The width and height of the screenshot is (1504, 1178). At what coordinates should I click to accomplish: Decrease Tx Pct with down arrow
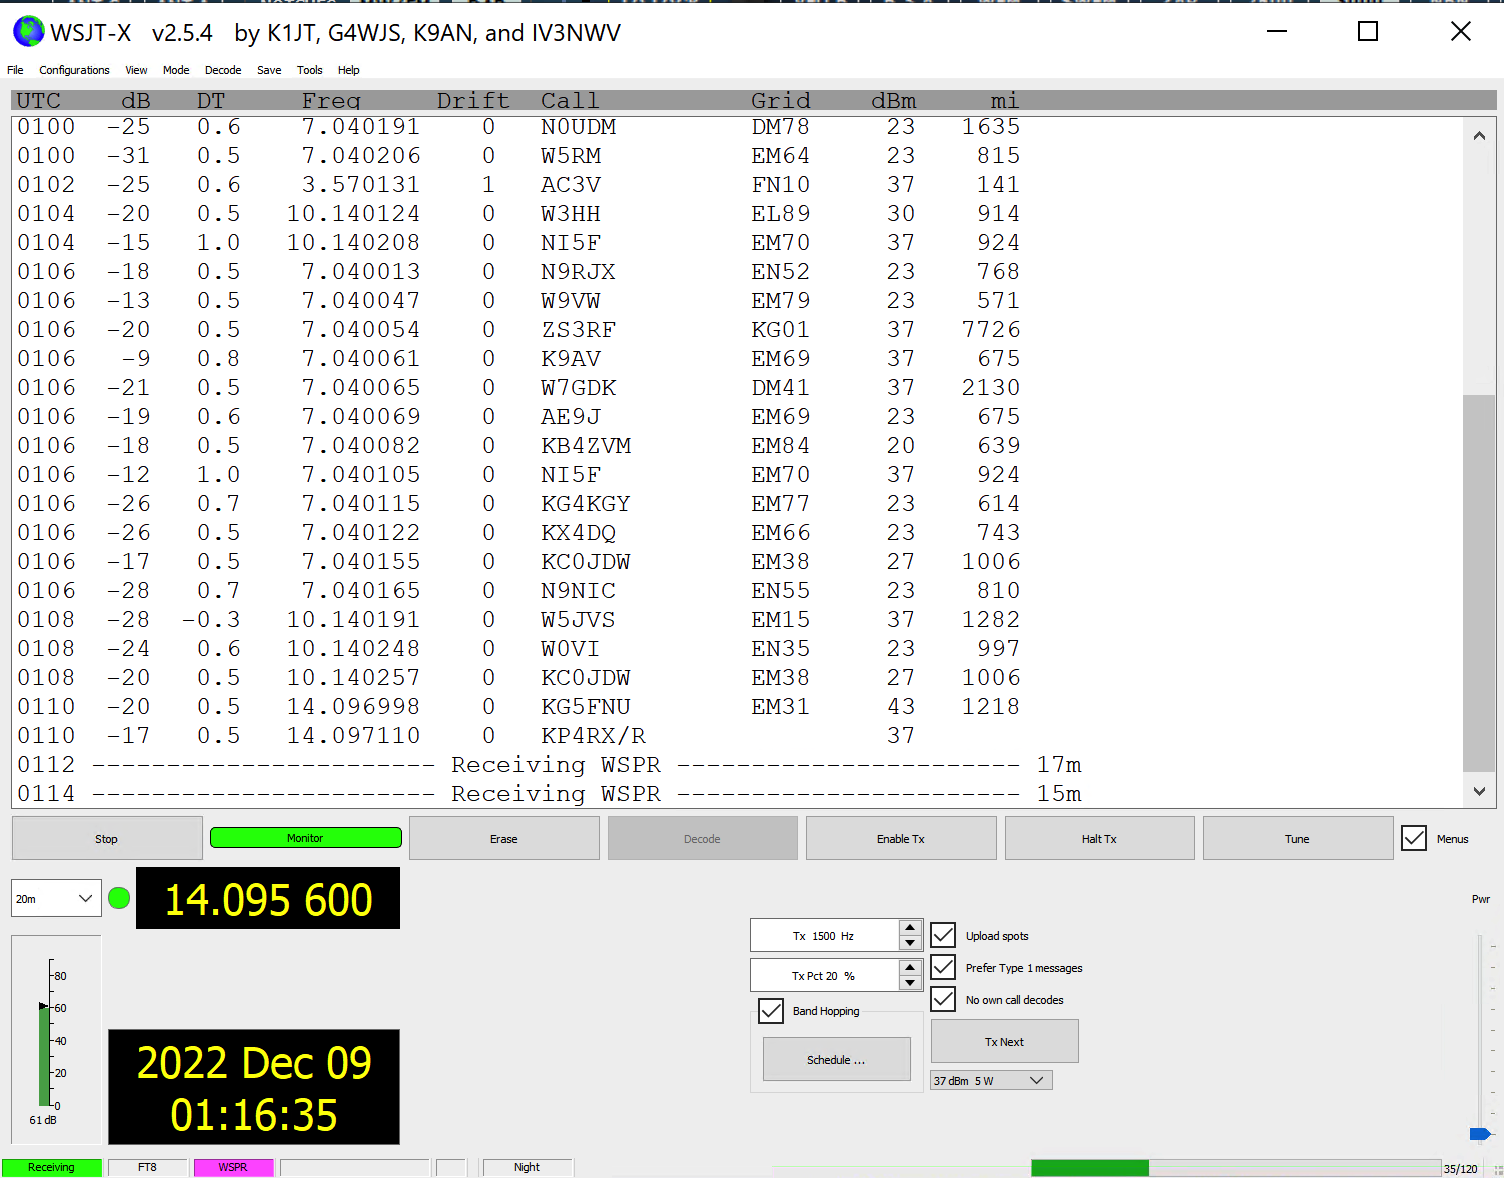(x=910, y=983)
